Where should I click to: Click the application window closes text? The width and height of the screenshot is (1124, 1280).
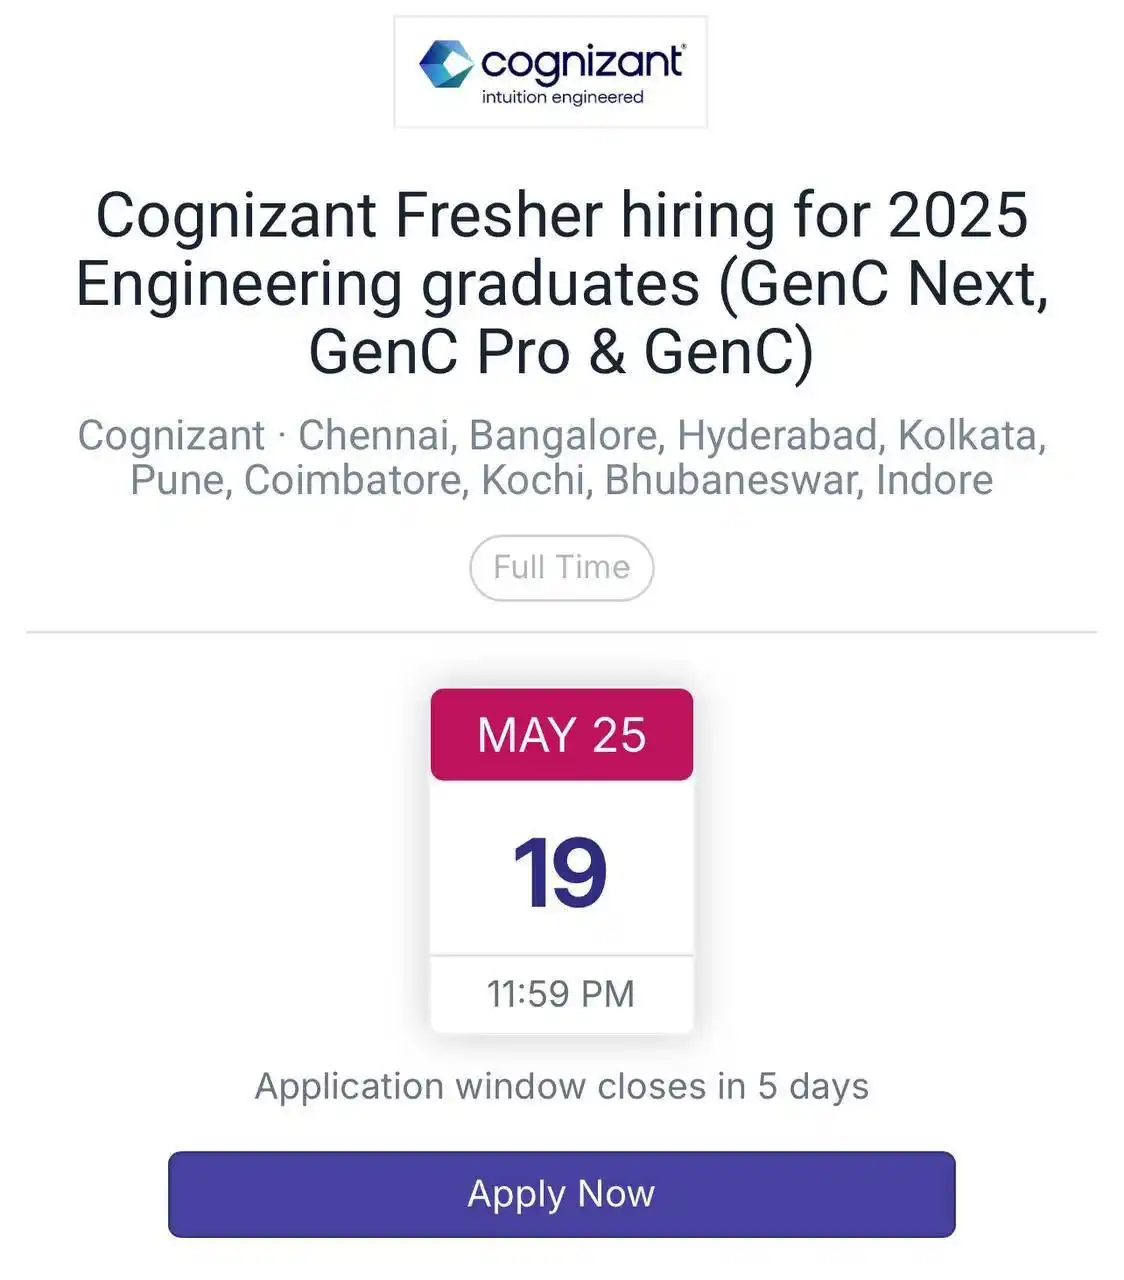561,1087
